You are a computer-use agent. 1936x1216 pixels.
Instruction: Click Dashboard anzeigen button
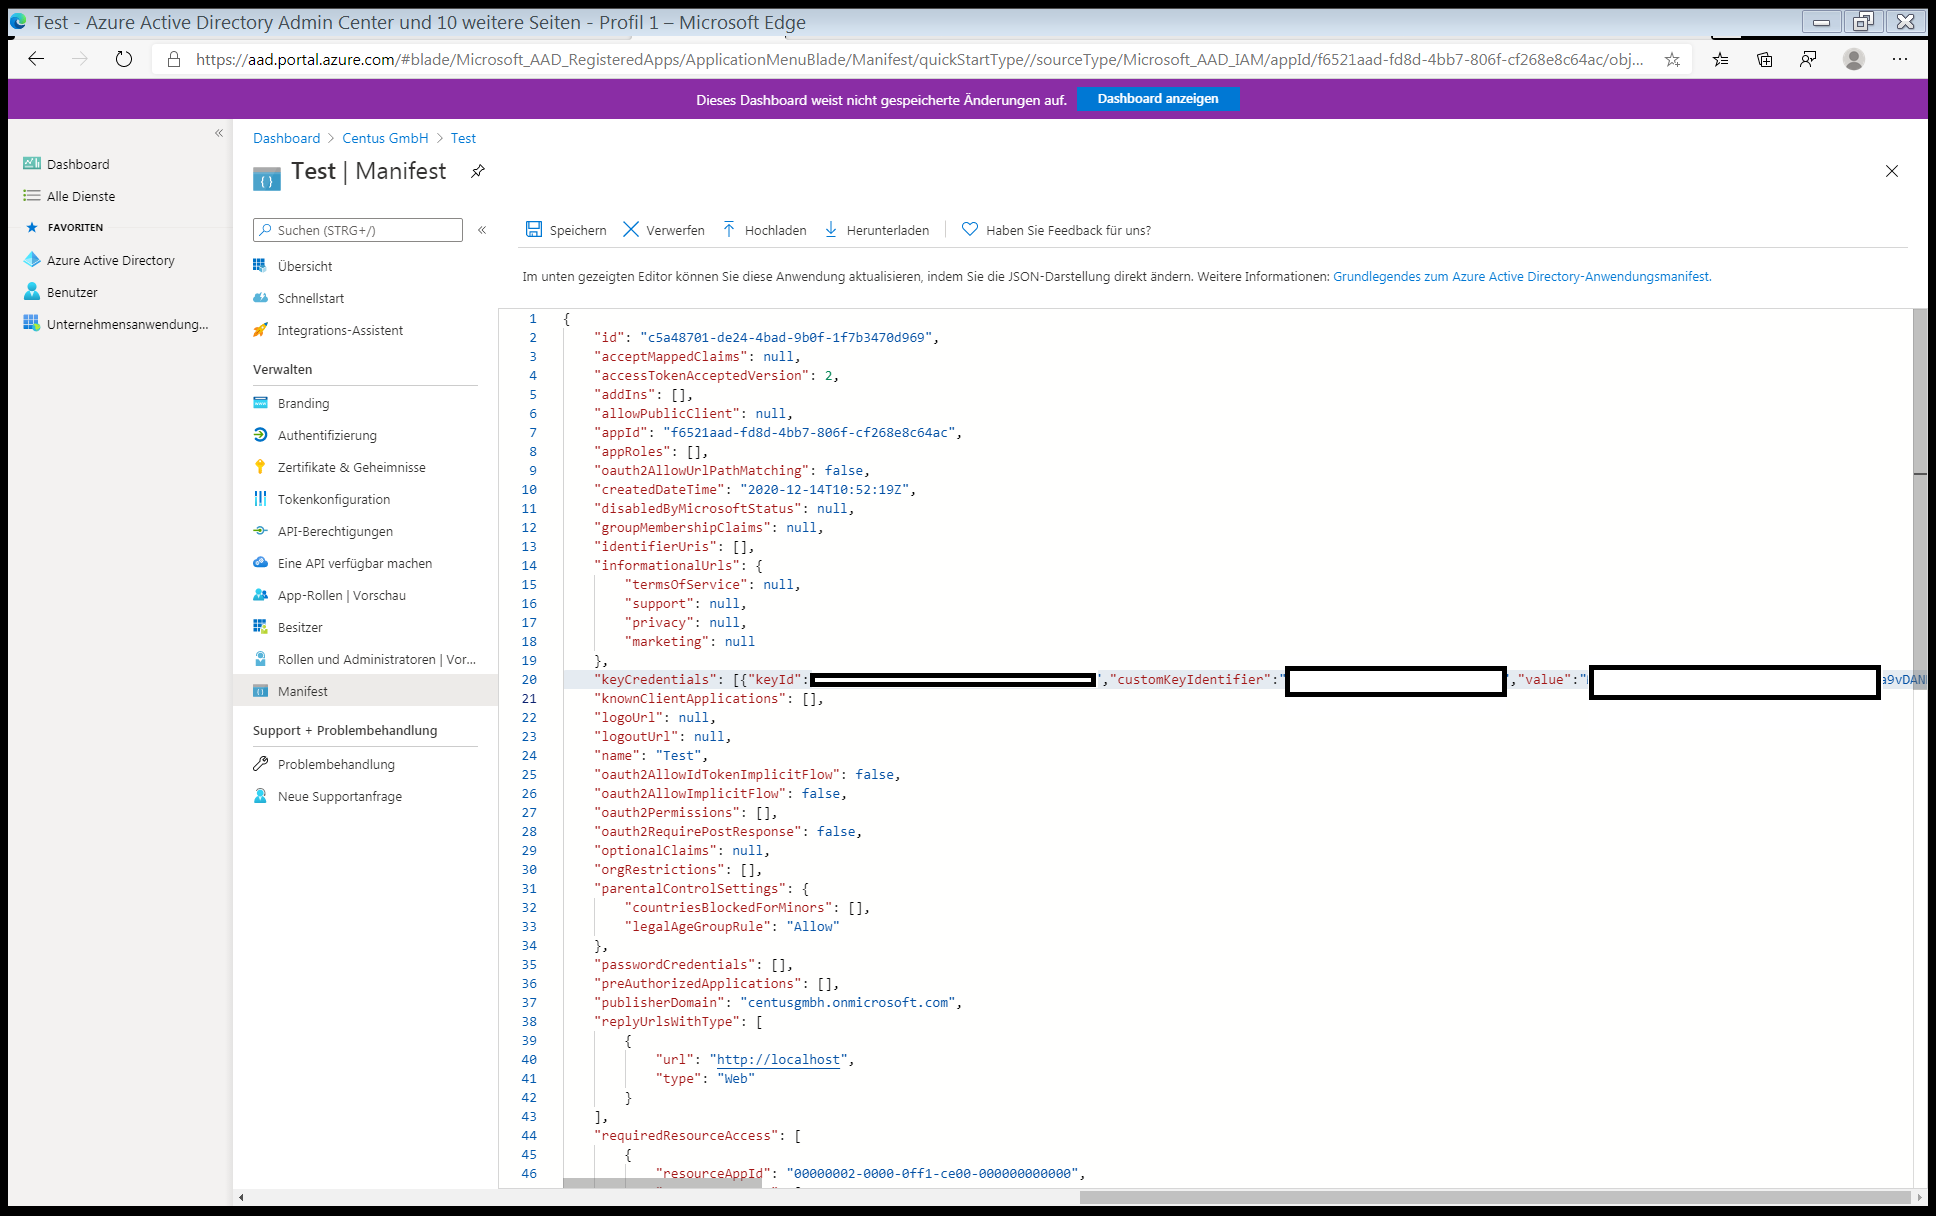click(x=1158, y=99)
